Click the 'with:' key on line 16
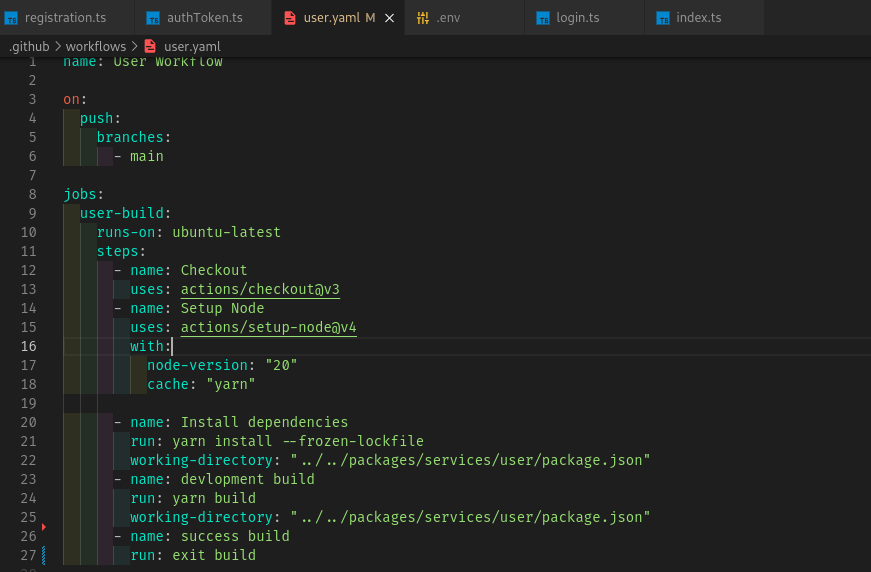This screenshot has height=572, width=871. [x=151, y=347]
